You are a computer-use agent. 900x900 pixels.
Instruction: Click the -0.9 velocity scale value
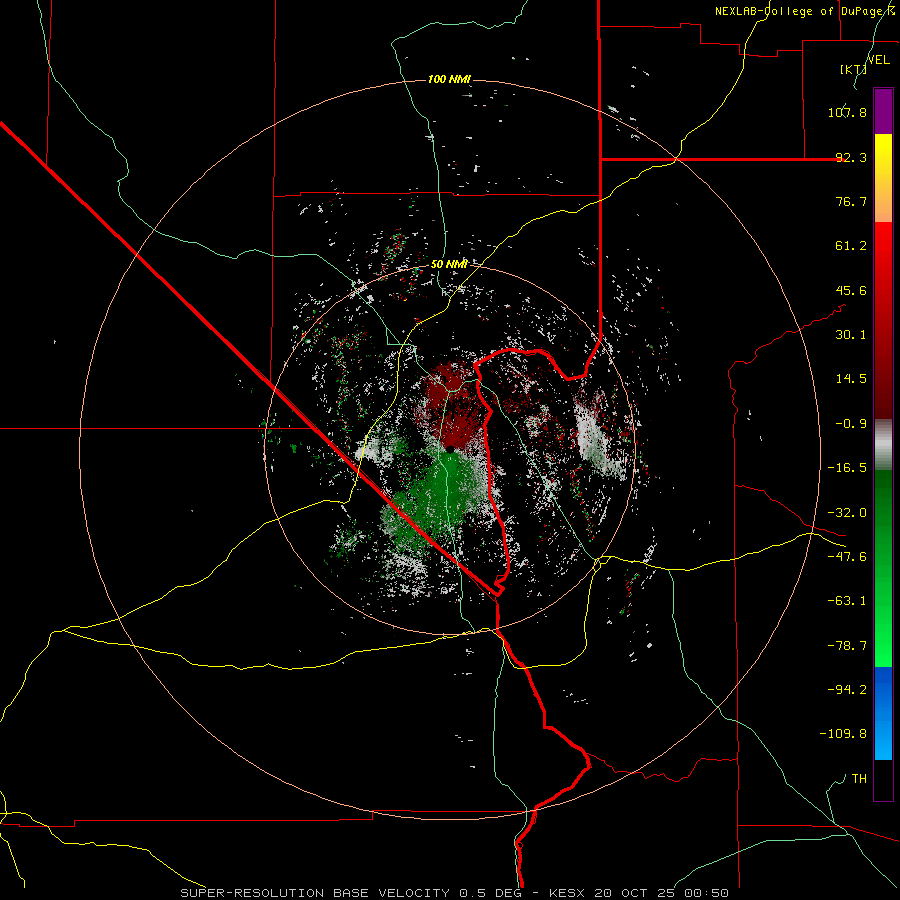point(851,424)
